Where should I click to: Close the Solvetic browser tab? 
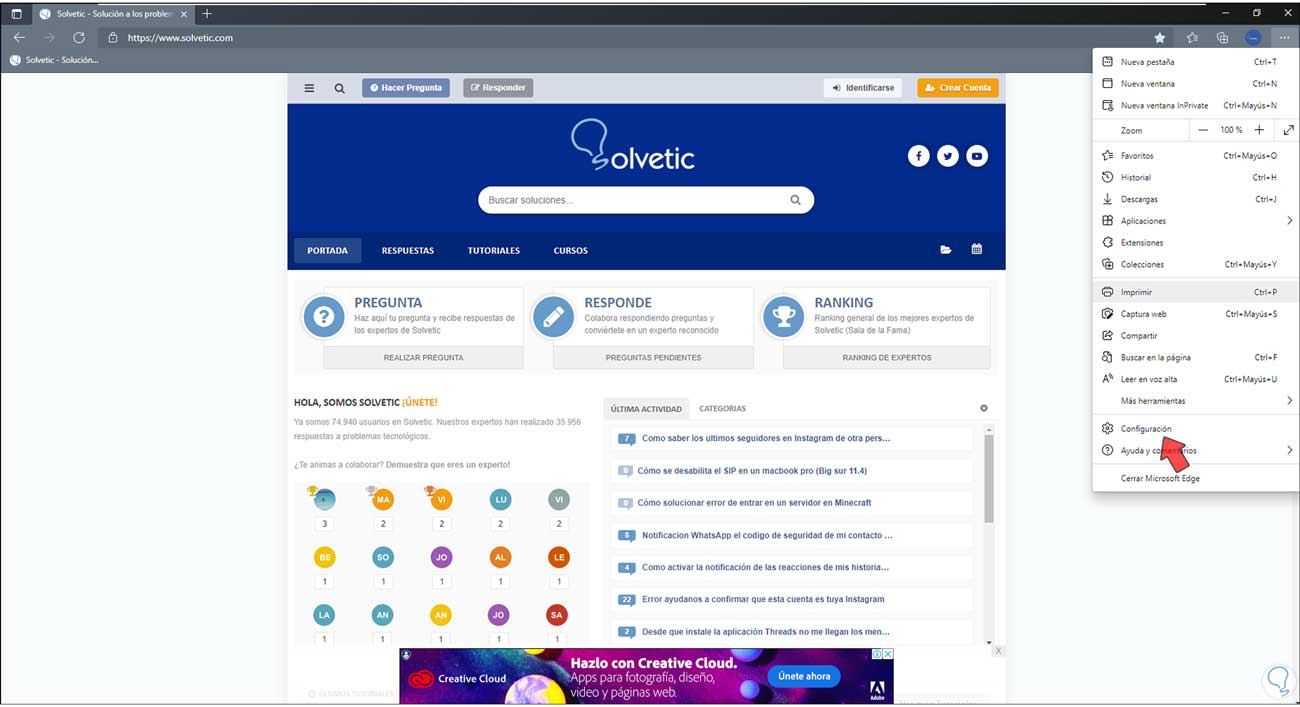[x=185, y=14]
